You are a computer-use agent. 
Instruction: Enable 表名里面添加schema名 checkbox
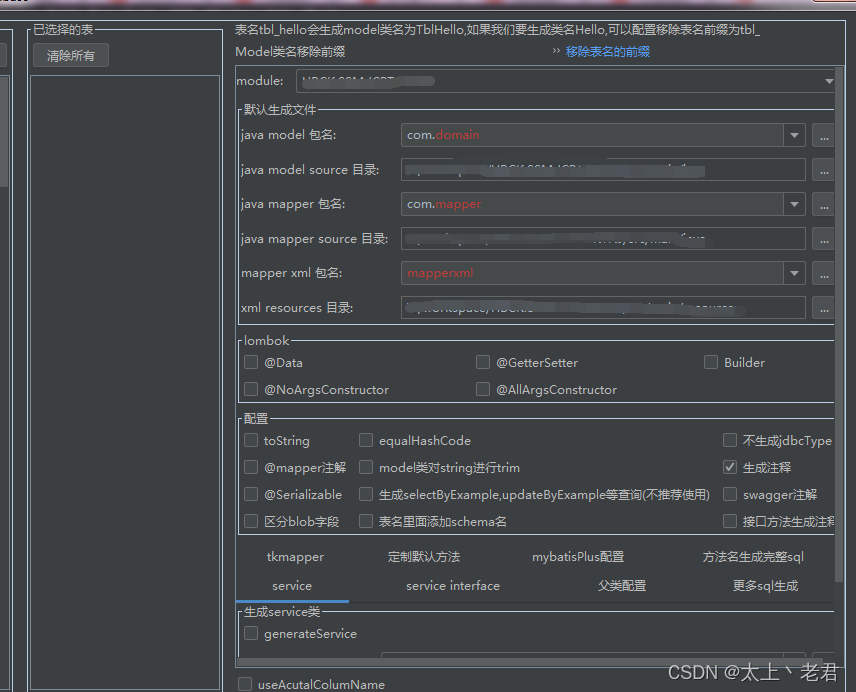click(366, 521)
